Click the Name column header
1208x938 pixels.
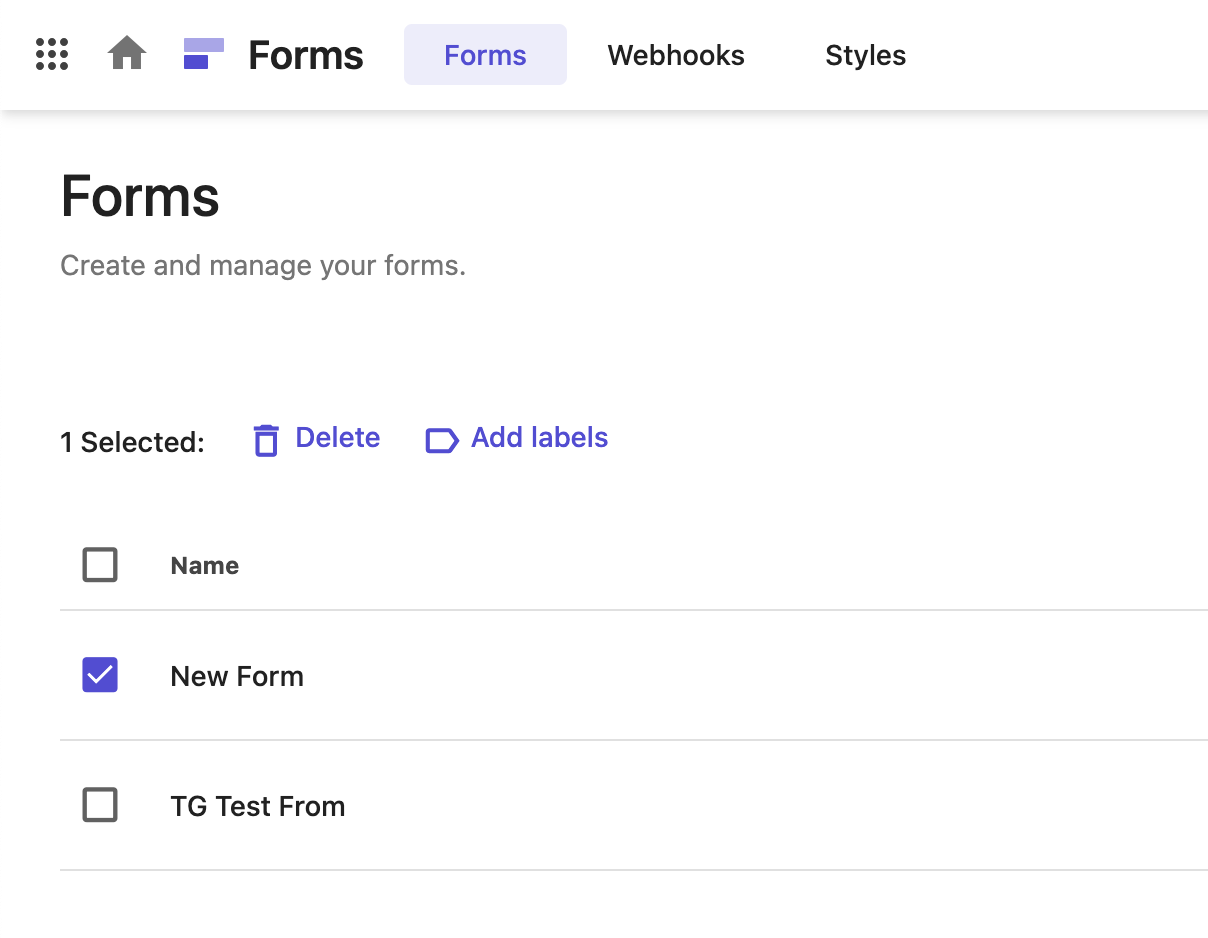coord(205,566)
